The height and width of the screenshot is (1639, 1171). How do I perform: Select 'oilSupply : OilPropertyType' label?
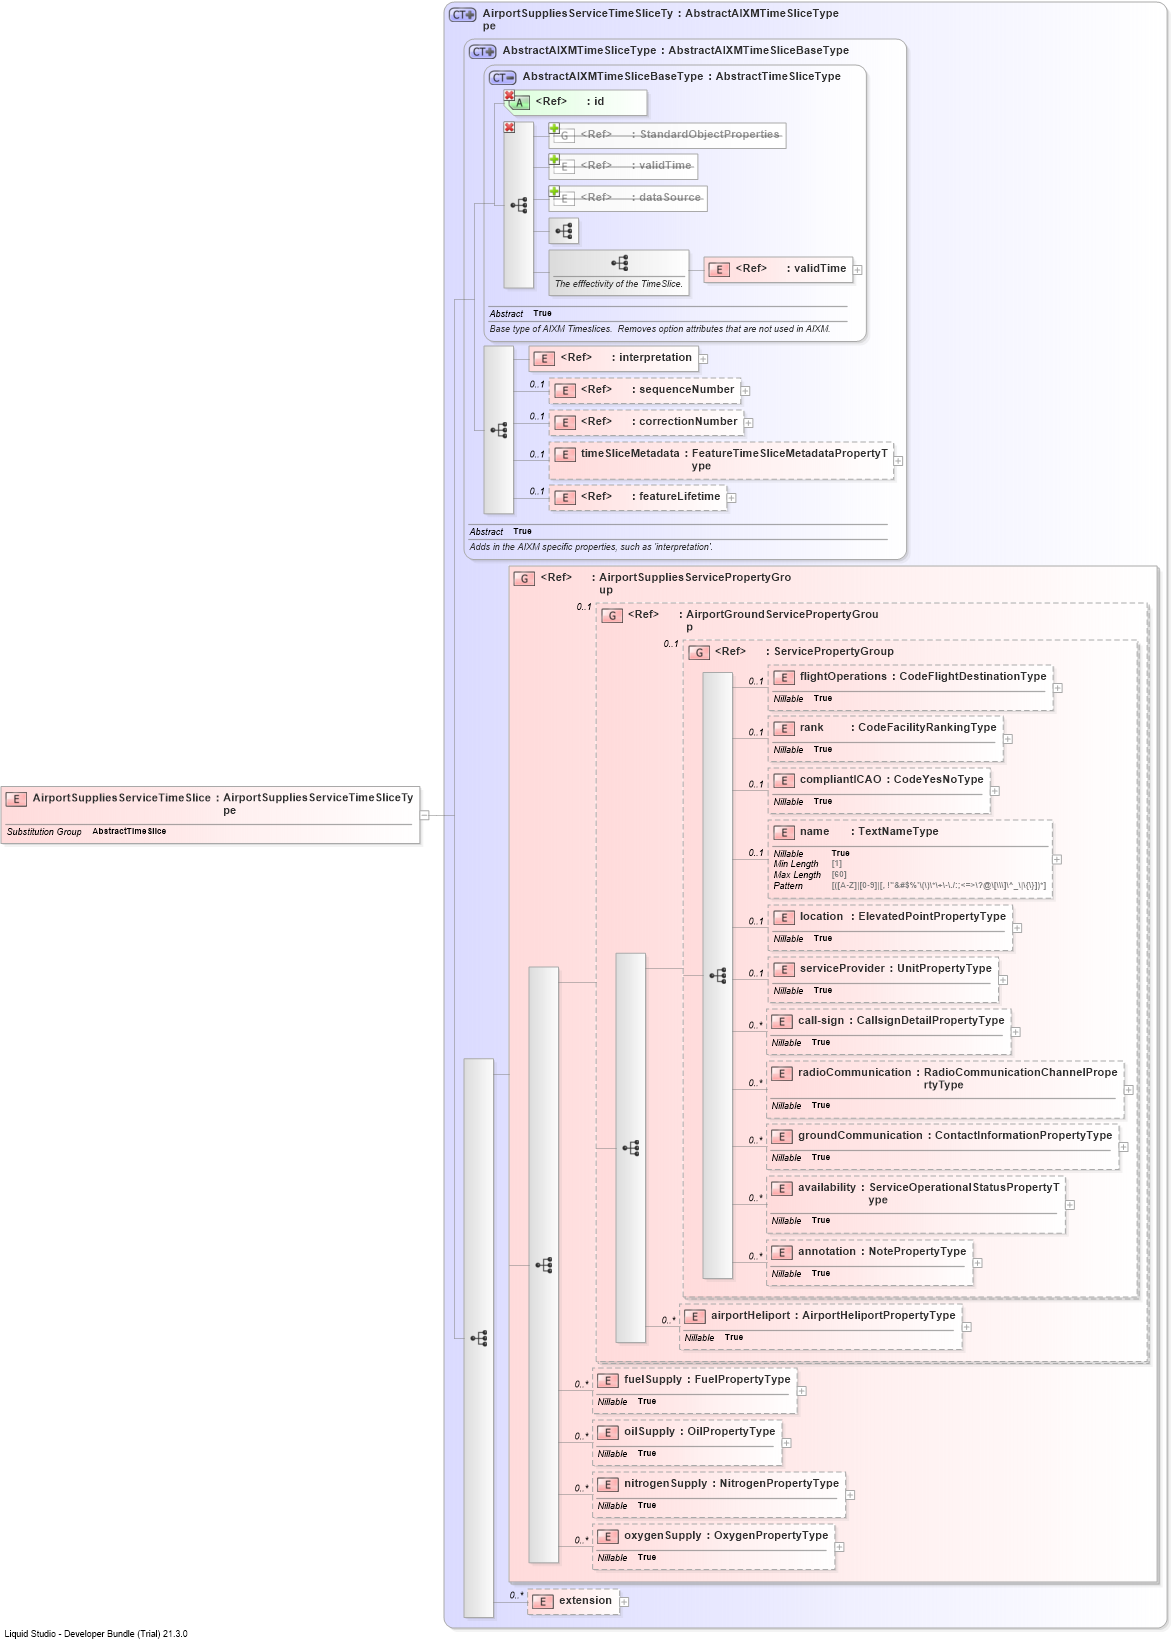(699, 1432)
